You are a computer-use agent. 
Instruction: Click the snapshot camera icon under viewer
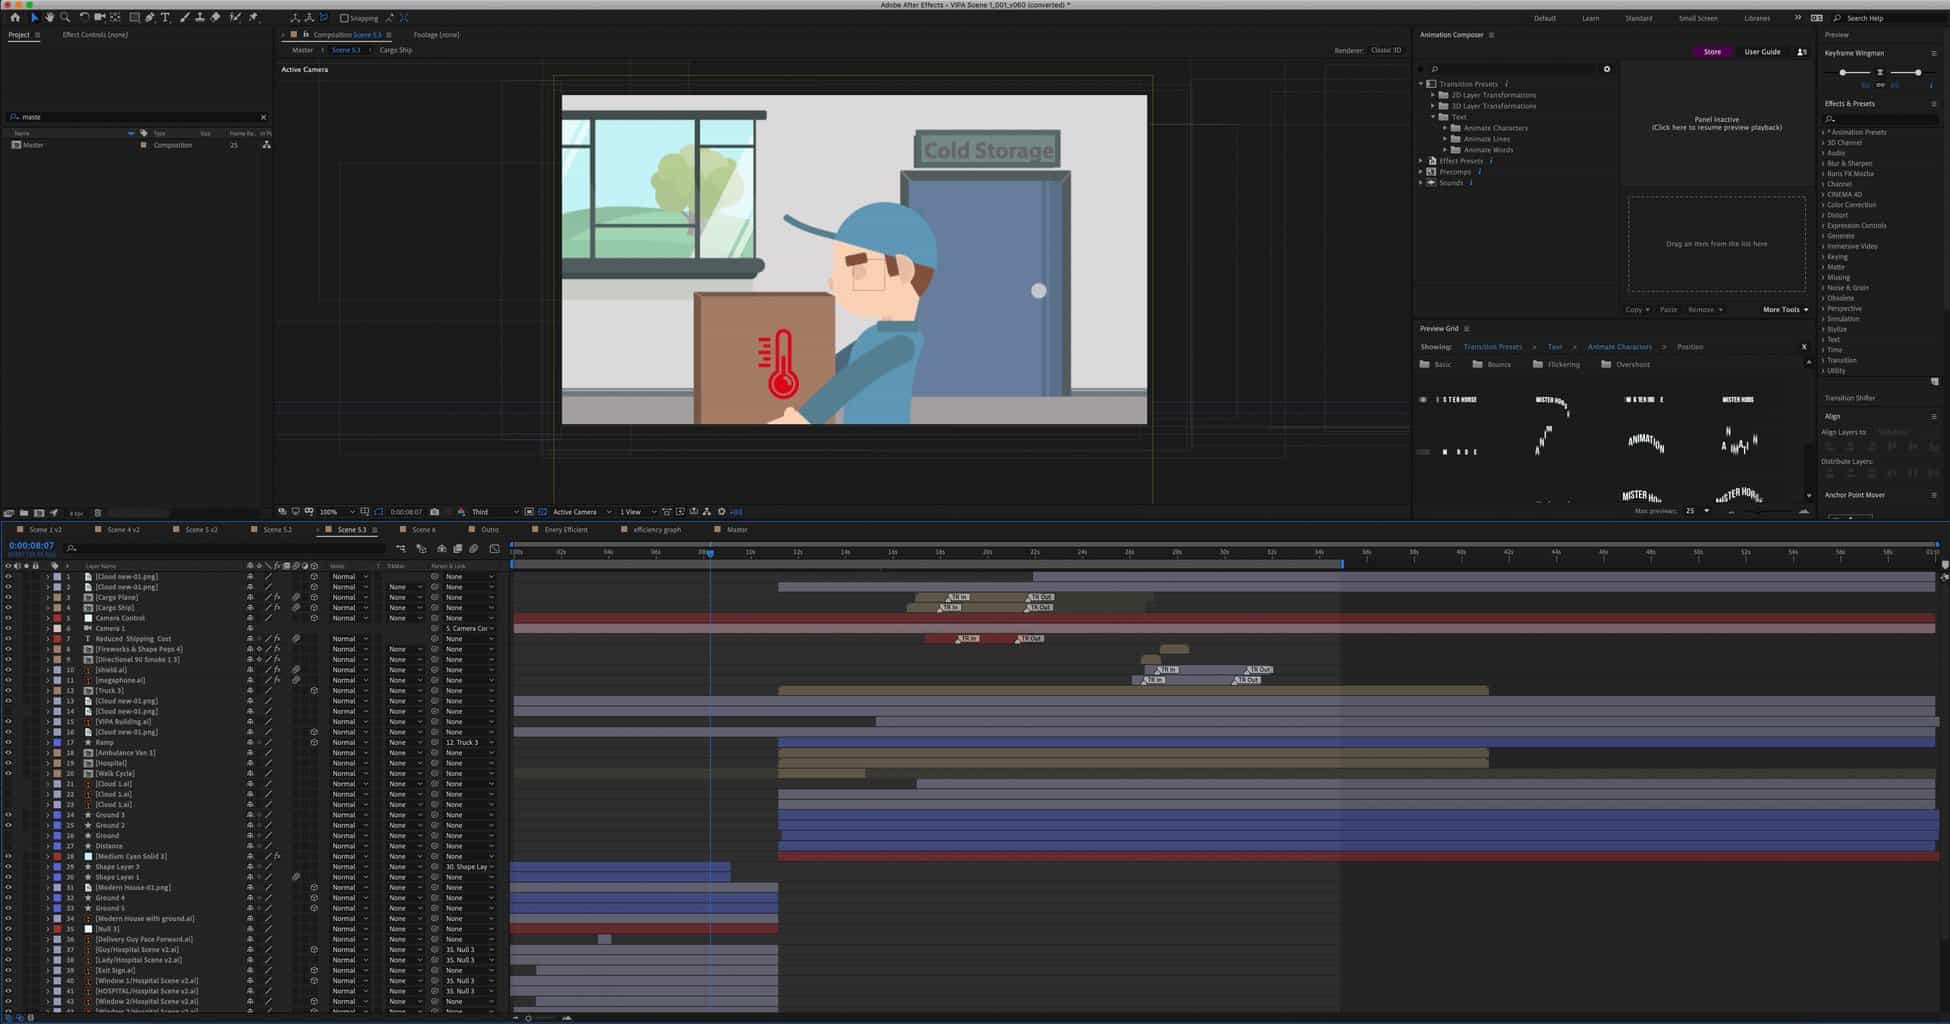point(434,512)
